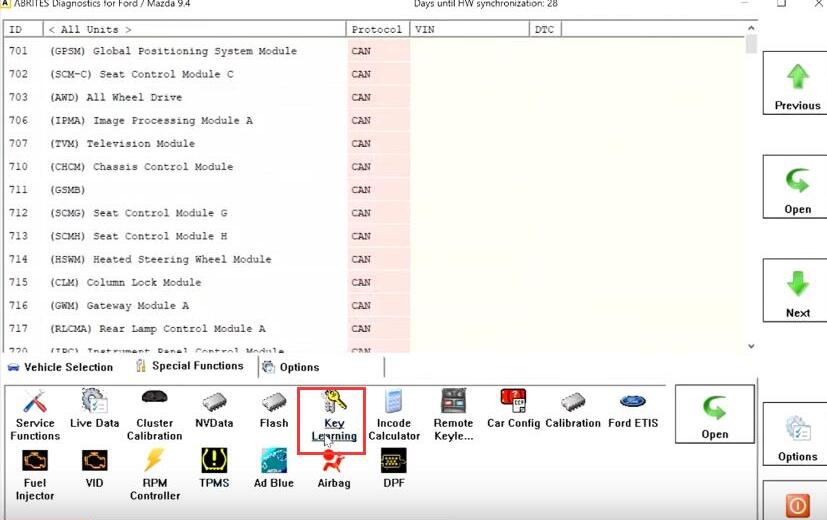Select the Television Module row

tap(373, 143)
